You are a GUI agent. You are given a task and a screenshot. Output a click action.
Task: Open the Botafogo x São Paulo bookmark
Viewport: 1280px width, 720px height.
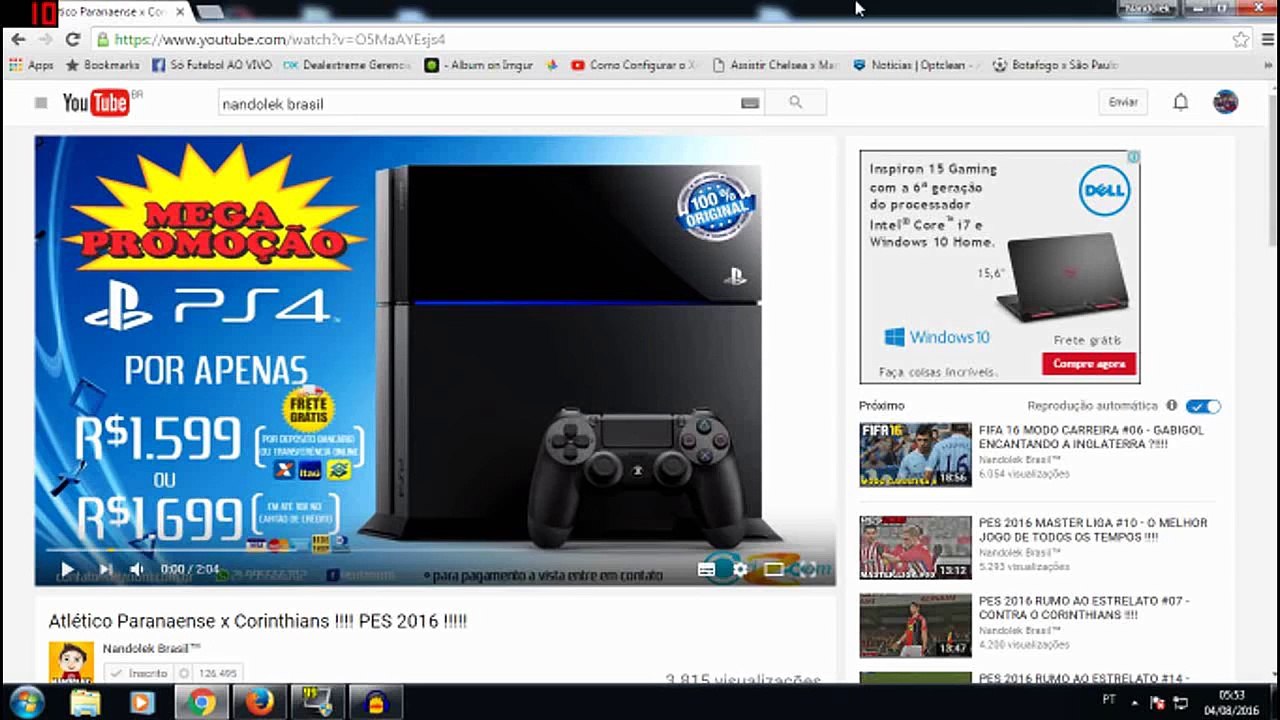tap(1055, 65)
